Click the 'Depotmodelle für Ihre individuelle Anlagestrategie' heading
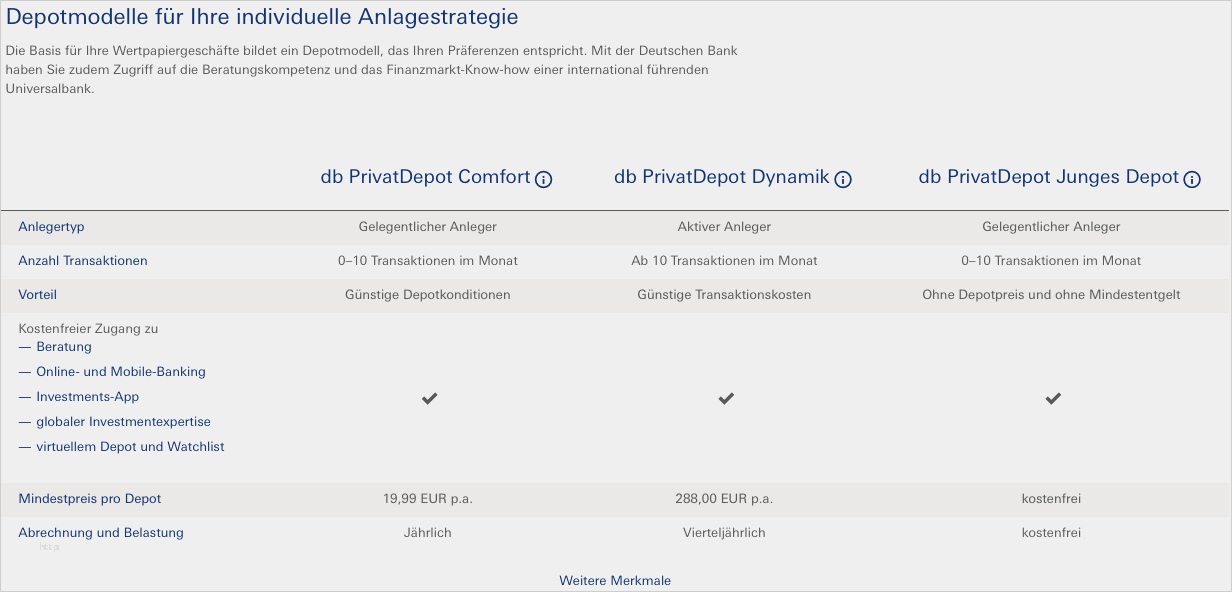Viewport: 1232px width, 592px height. (x=262, y=17)
